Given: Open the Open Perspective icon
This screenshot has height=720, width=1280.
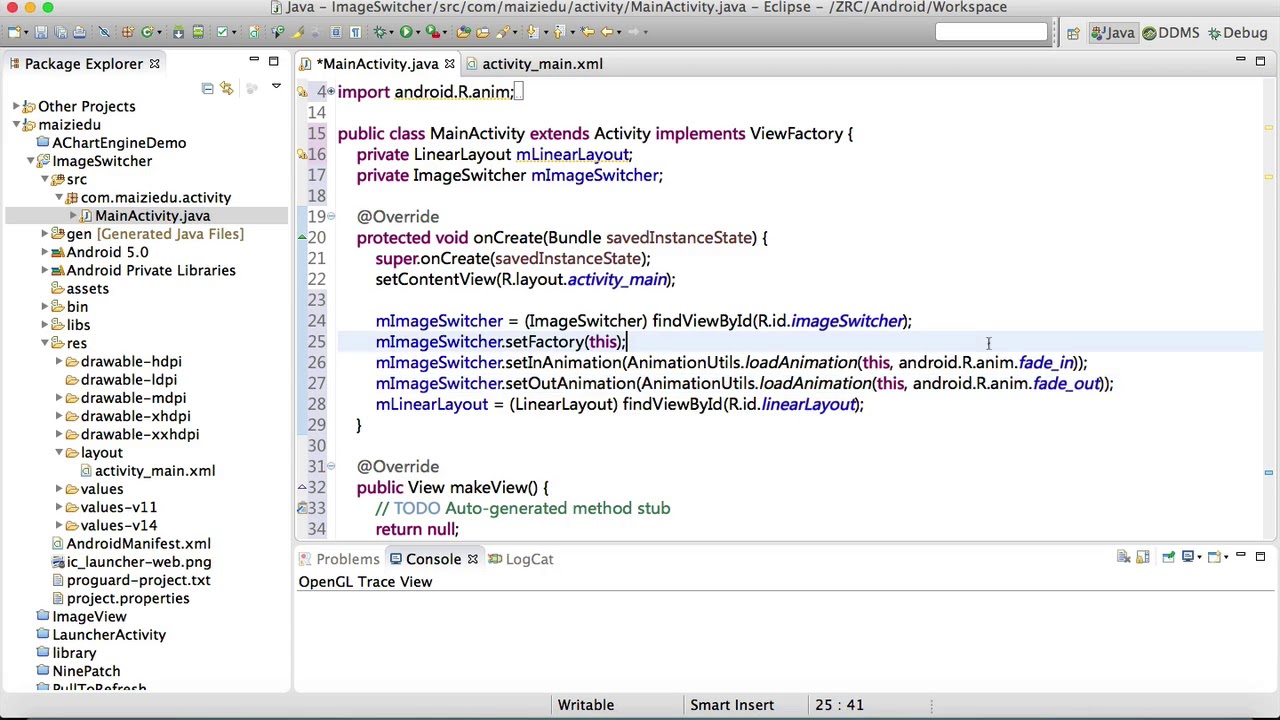Looking at the screenshot, I should [1073, 33].
